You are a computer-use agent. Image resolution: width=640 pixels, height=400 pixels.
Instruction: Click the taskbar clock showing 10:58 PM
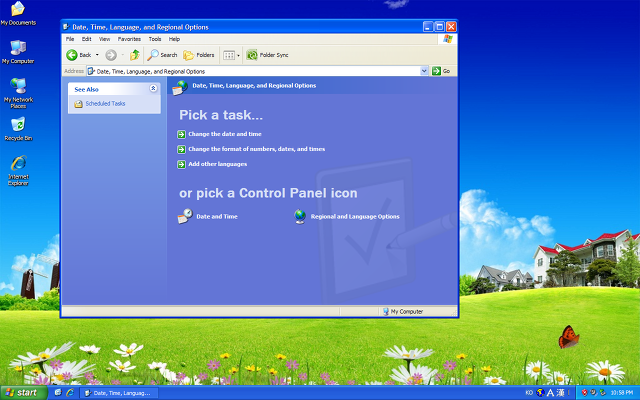click(x=622, y=393)
